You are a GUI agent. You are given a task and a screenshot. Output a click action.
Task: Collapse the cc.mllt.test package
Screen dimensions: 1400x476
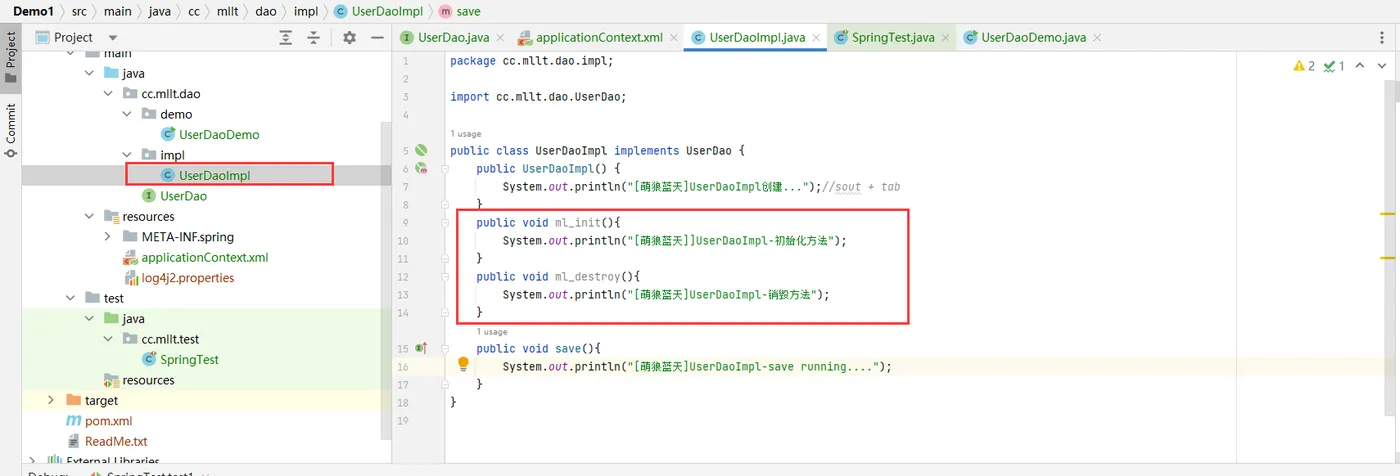pyautogui.click(x=108, y=339)
